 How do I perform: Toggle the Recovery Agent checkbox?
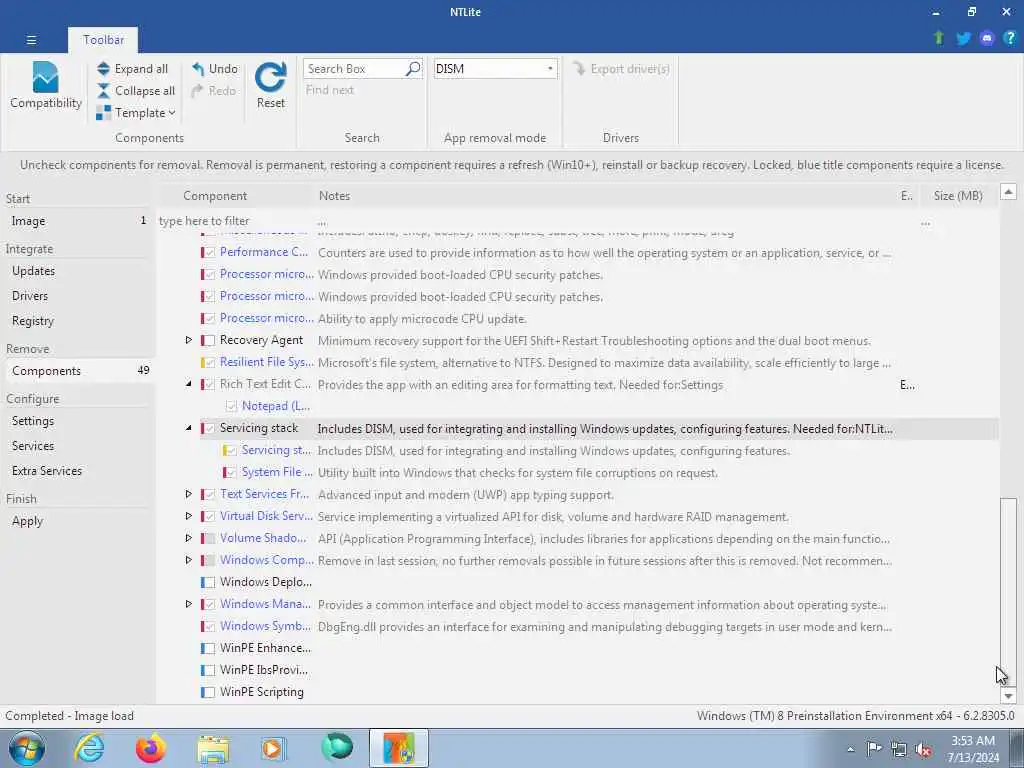click(209, 340)
